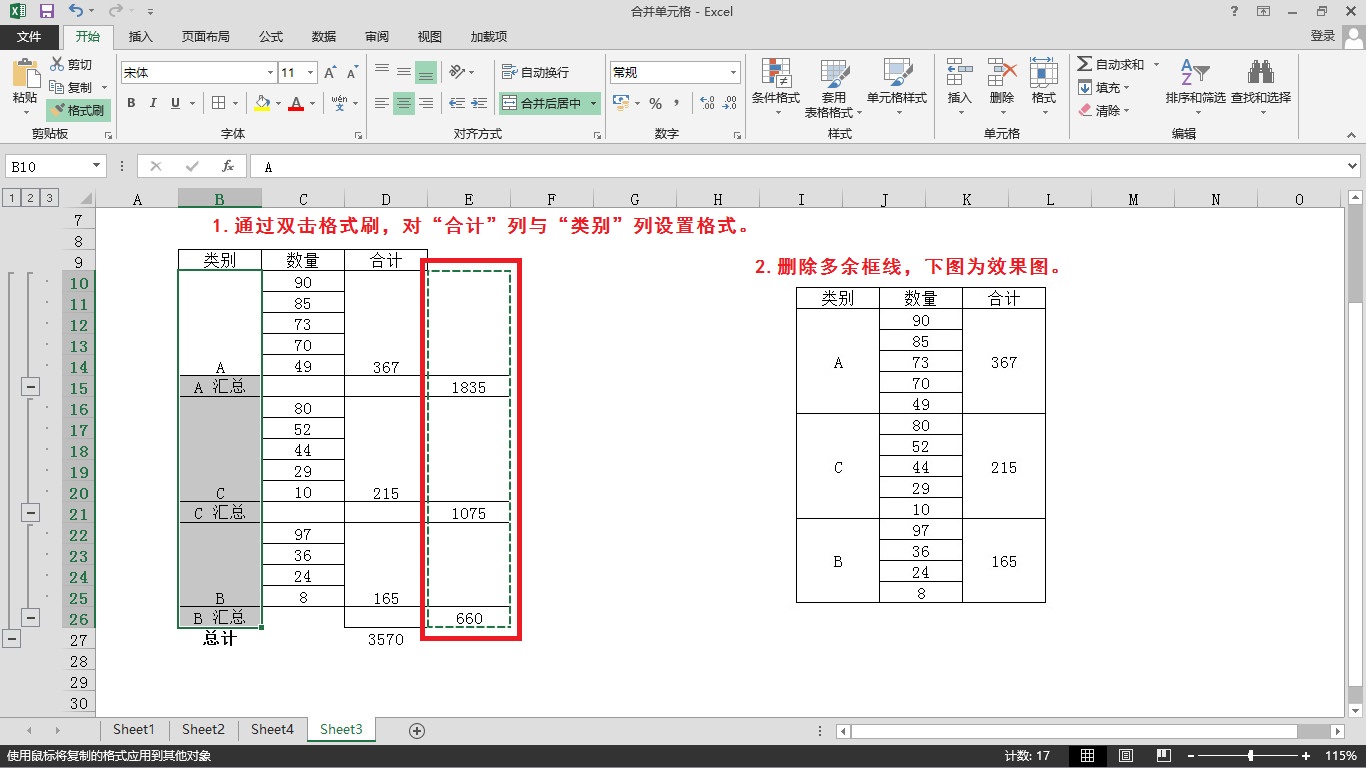The image size is (1366, 768).
Task: Decrease font size with the small A icon
Action: click(x=352, y=73)
